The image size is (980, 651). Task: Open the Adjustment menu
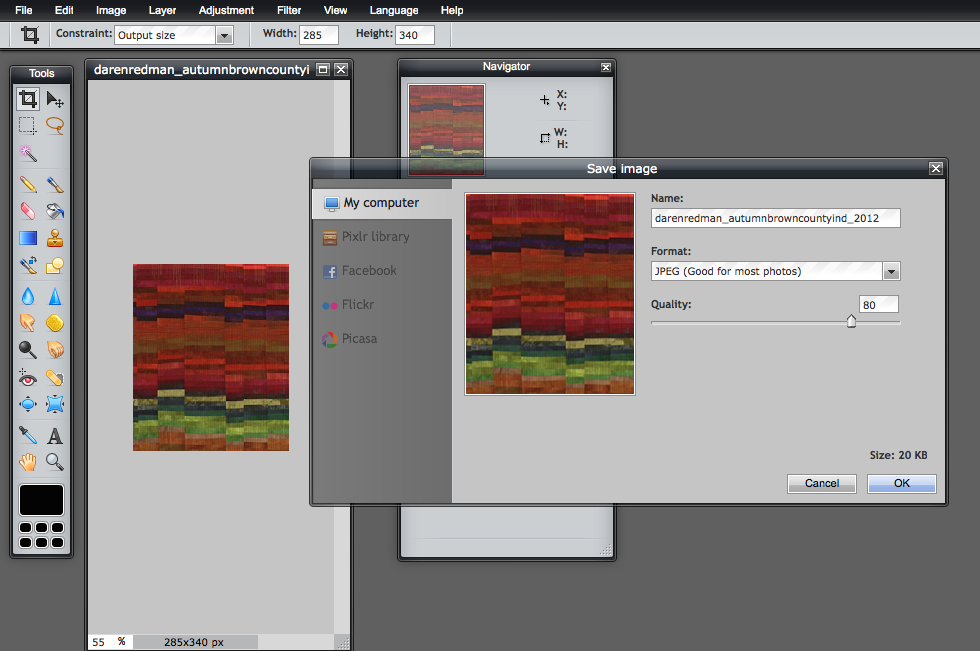click(226, 10)
